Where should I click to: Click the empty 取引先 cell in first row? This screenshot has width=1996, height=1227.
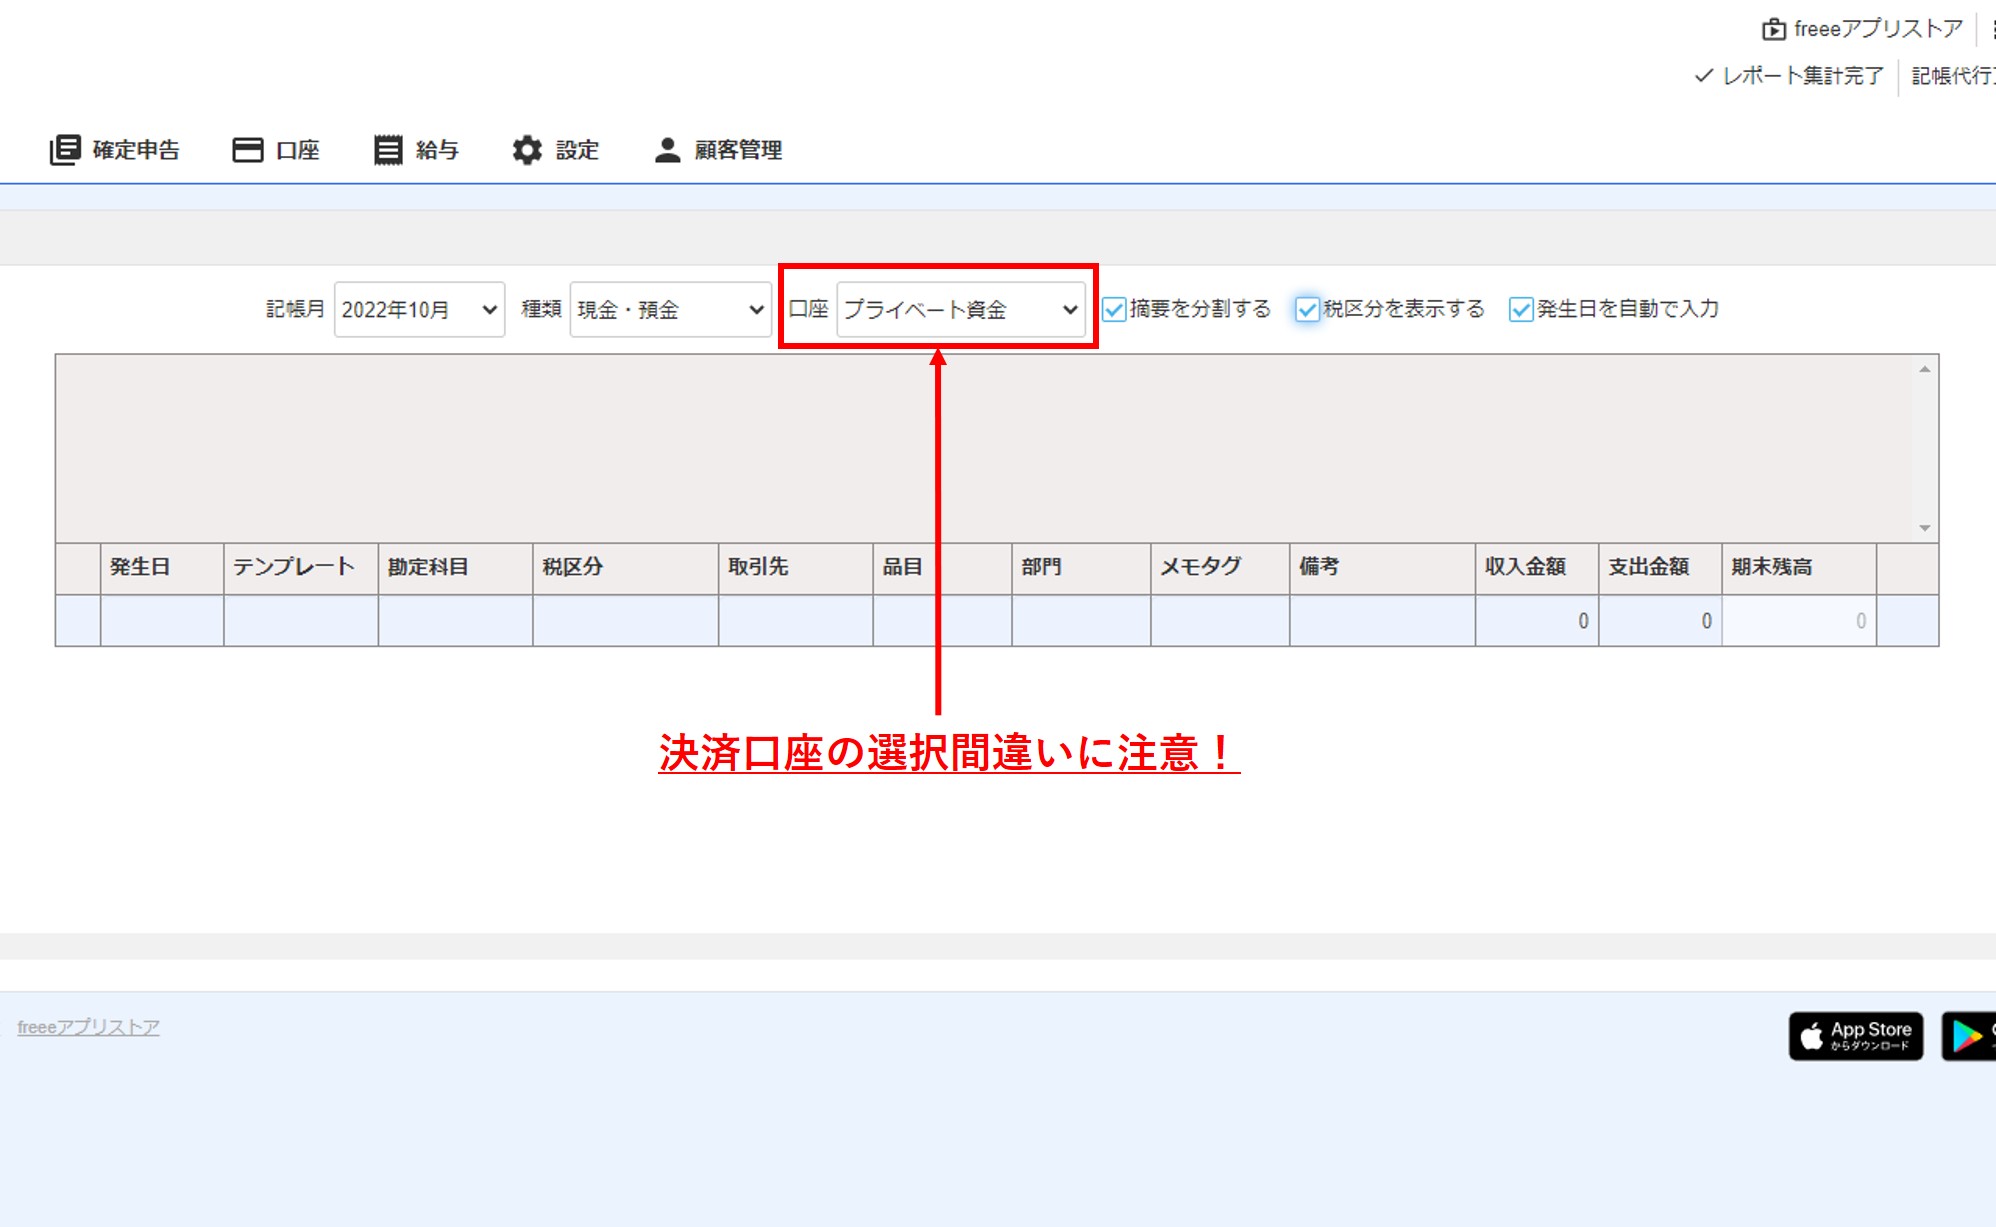click(795, 621)
